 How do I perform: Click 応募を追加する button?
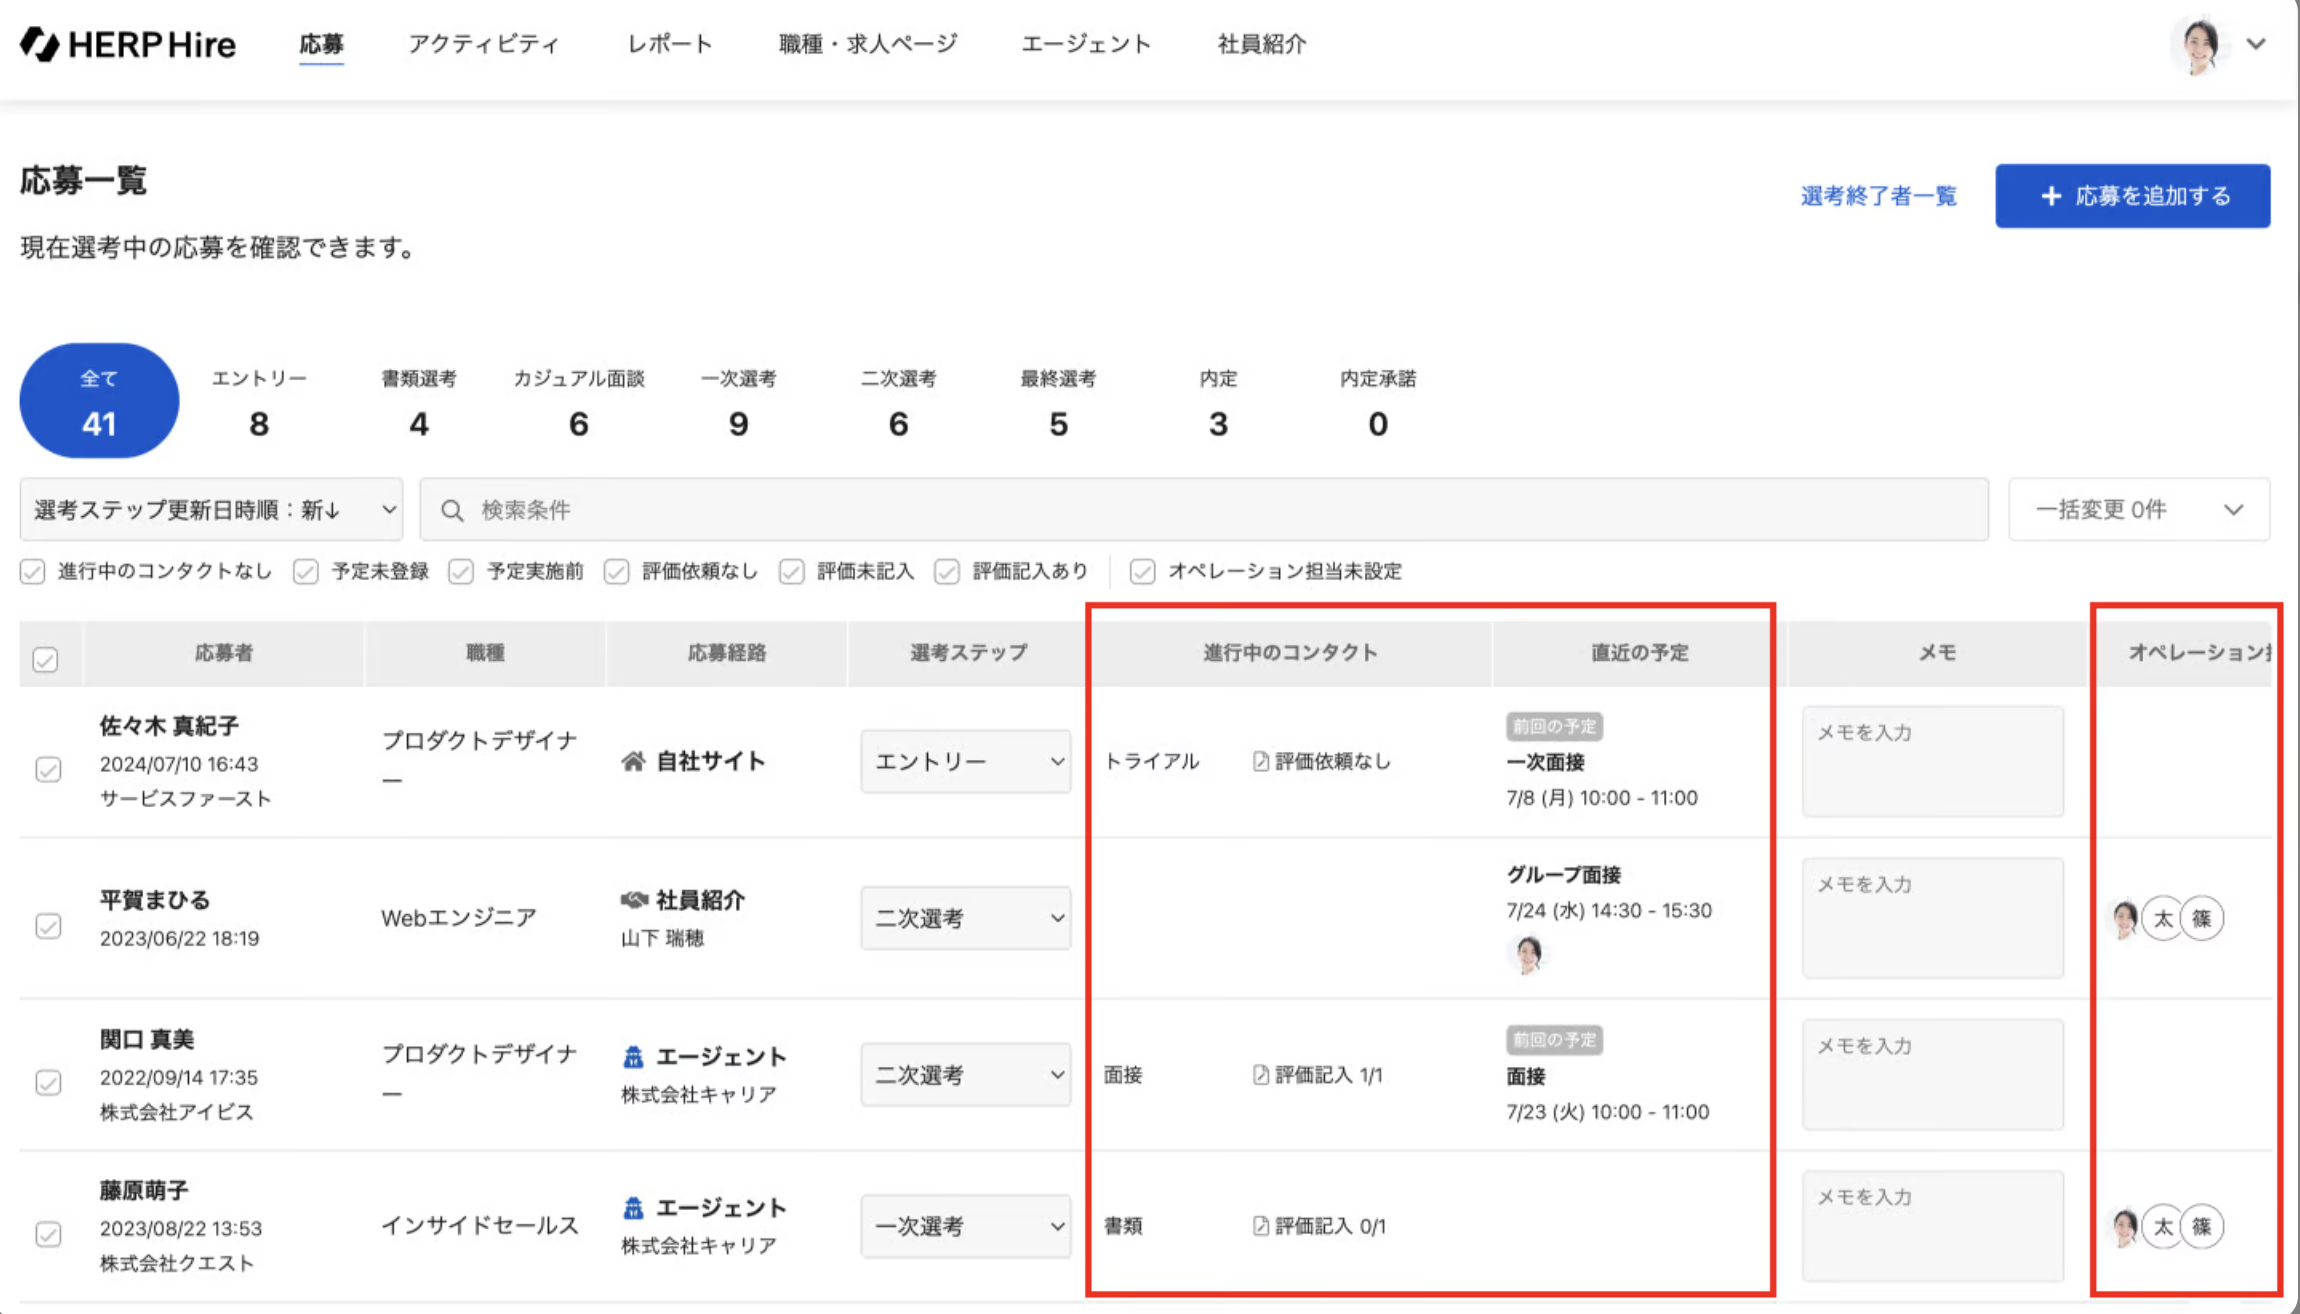tap(2133, 196)
